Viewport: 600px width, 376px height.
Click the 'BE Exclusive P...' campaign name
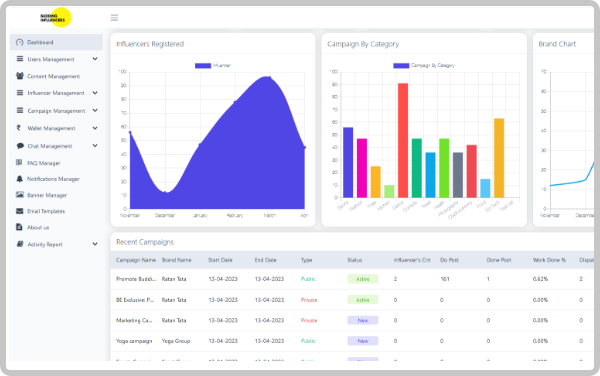135,300
